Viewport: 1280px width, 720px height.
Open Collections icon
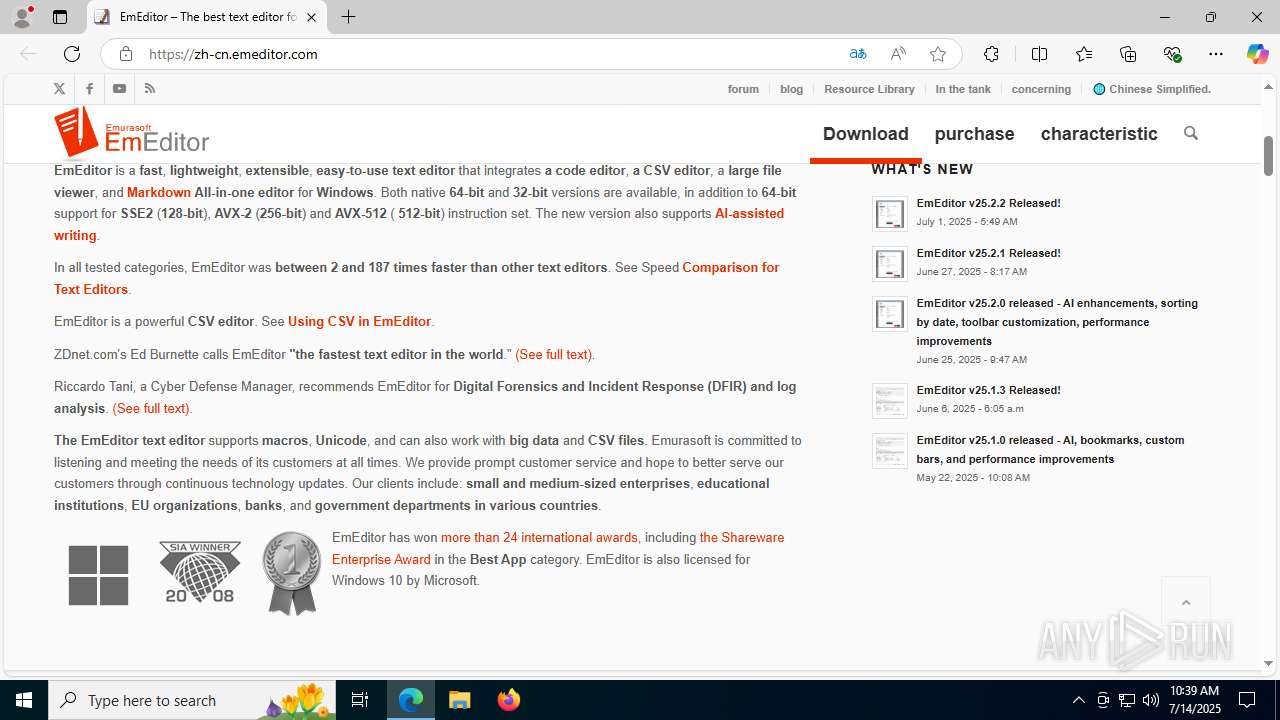(x=1128, y=54)
